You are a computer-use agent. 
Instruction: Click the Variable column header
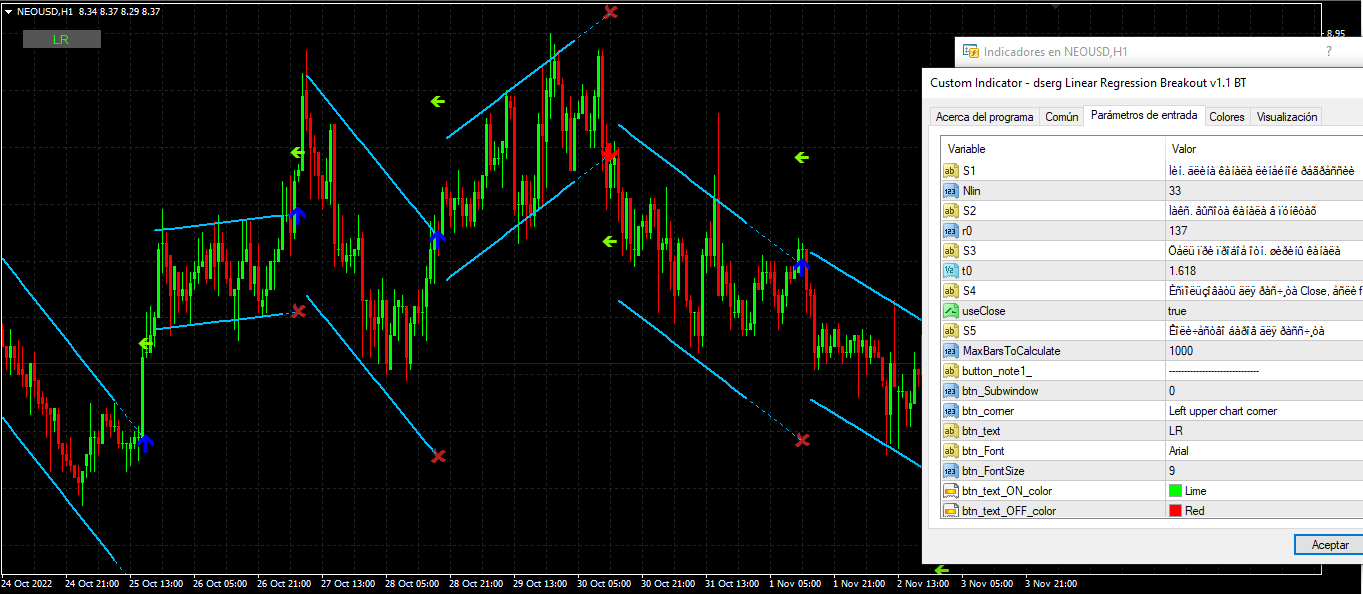coord(967,149)
